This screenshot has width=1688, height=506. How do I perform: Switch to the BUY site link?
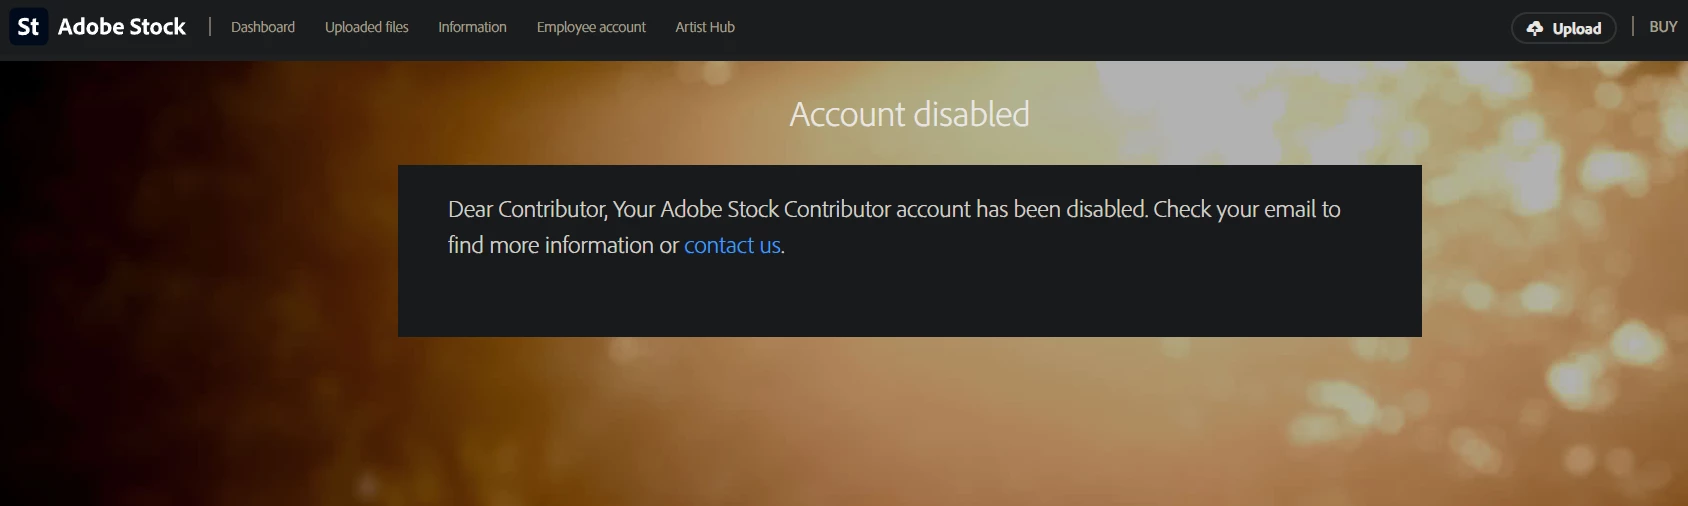point(1663,27)
